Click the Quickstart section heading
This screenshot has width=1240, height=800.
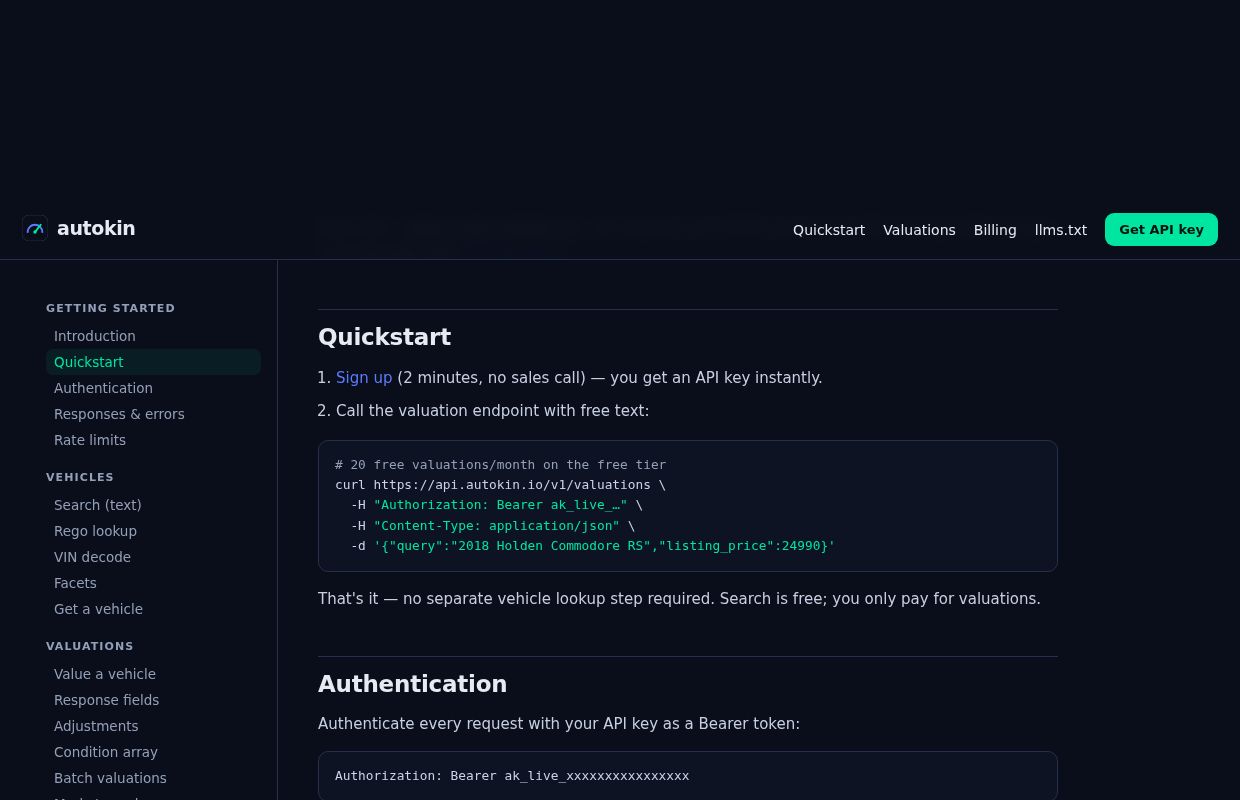[384, 337]
